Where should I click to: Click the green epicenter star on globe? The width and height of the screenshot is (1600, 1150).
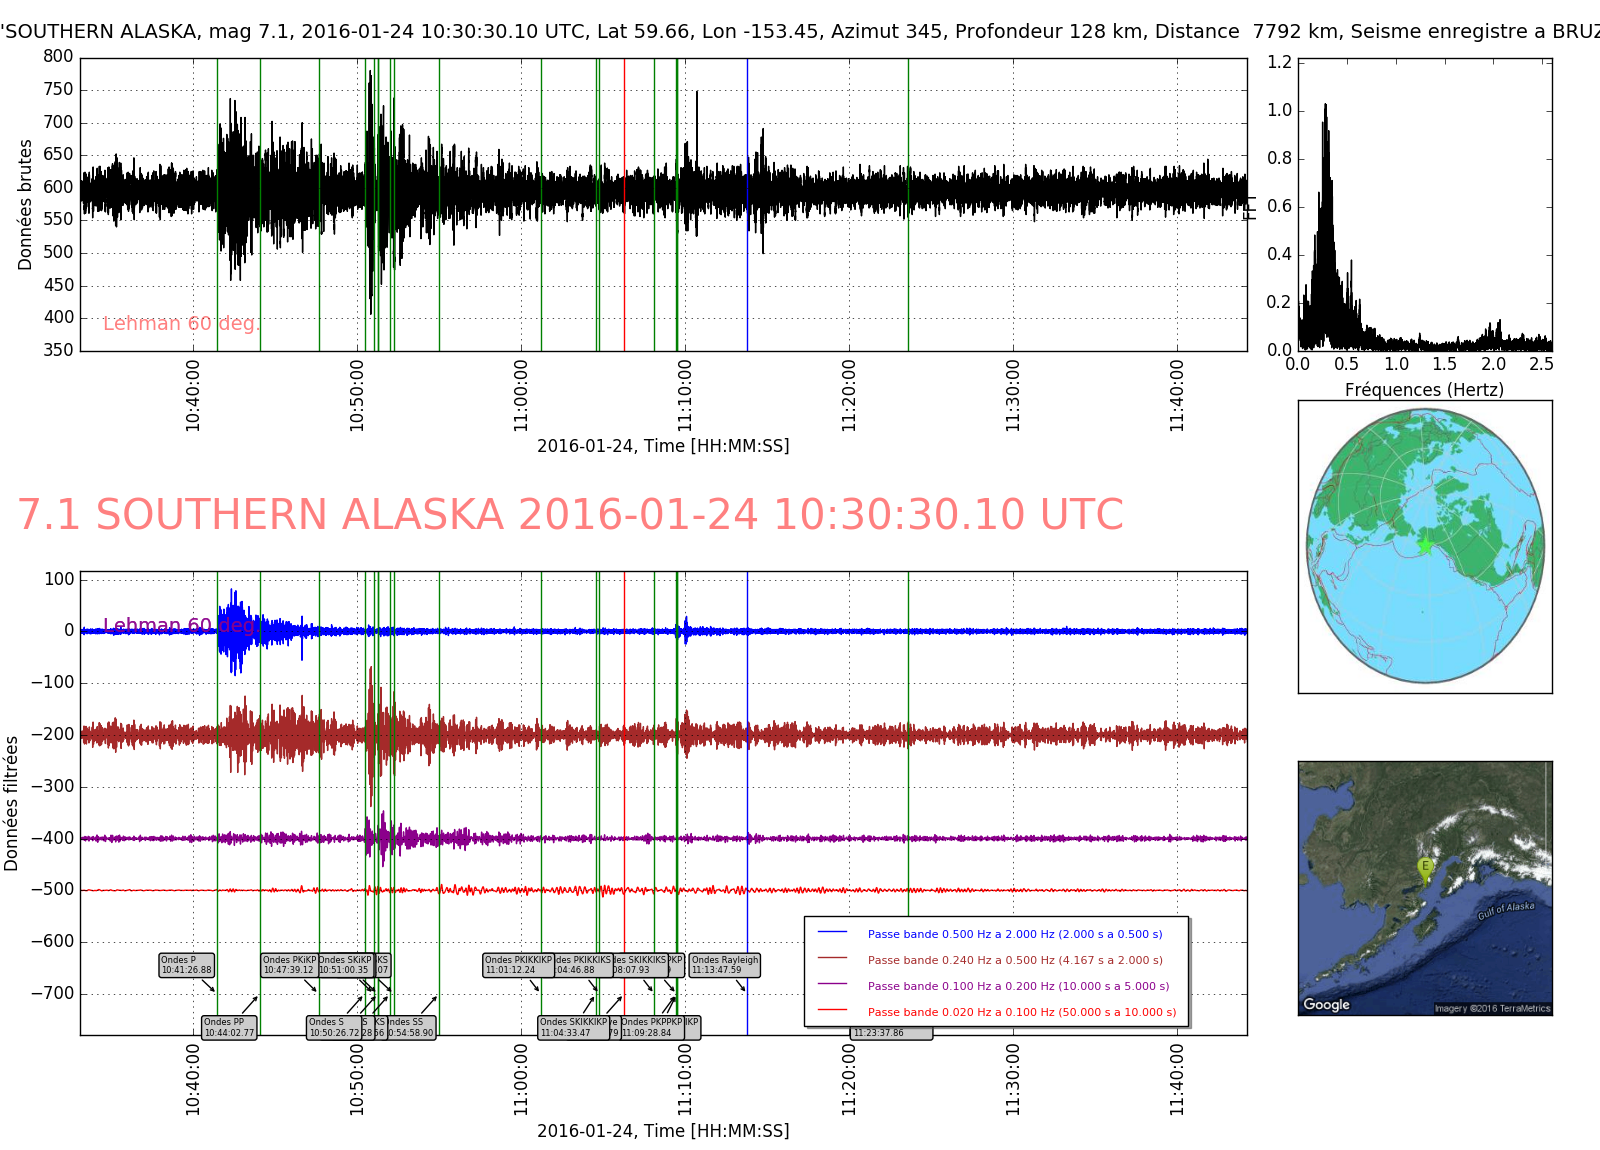point(1424,545)
